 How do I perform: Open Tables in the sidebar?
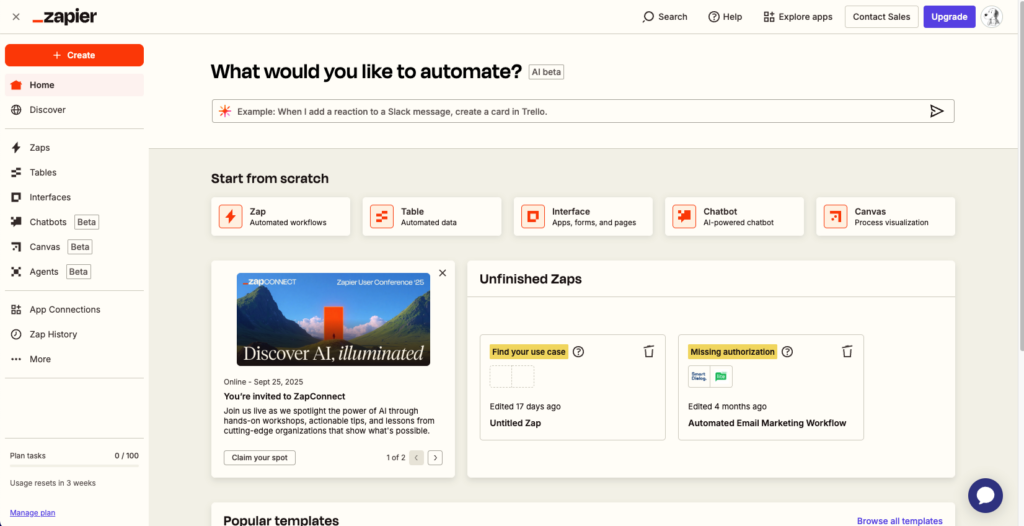(74, 173)
